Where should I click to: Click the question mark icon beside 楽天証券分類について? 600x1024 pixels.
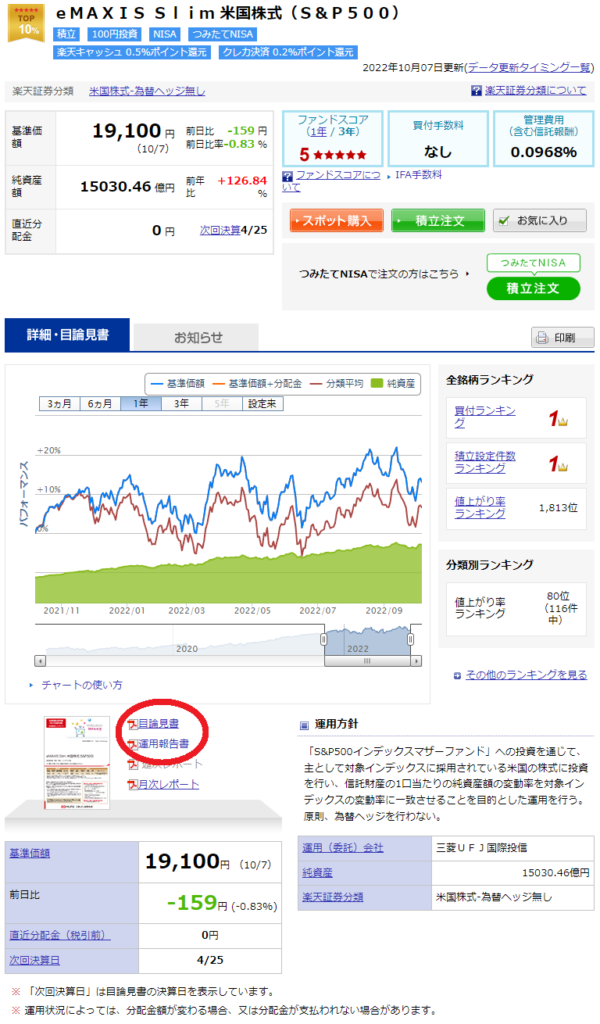click(x=477, y=91)
